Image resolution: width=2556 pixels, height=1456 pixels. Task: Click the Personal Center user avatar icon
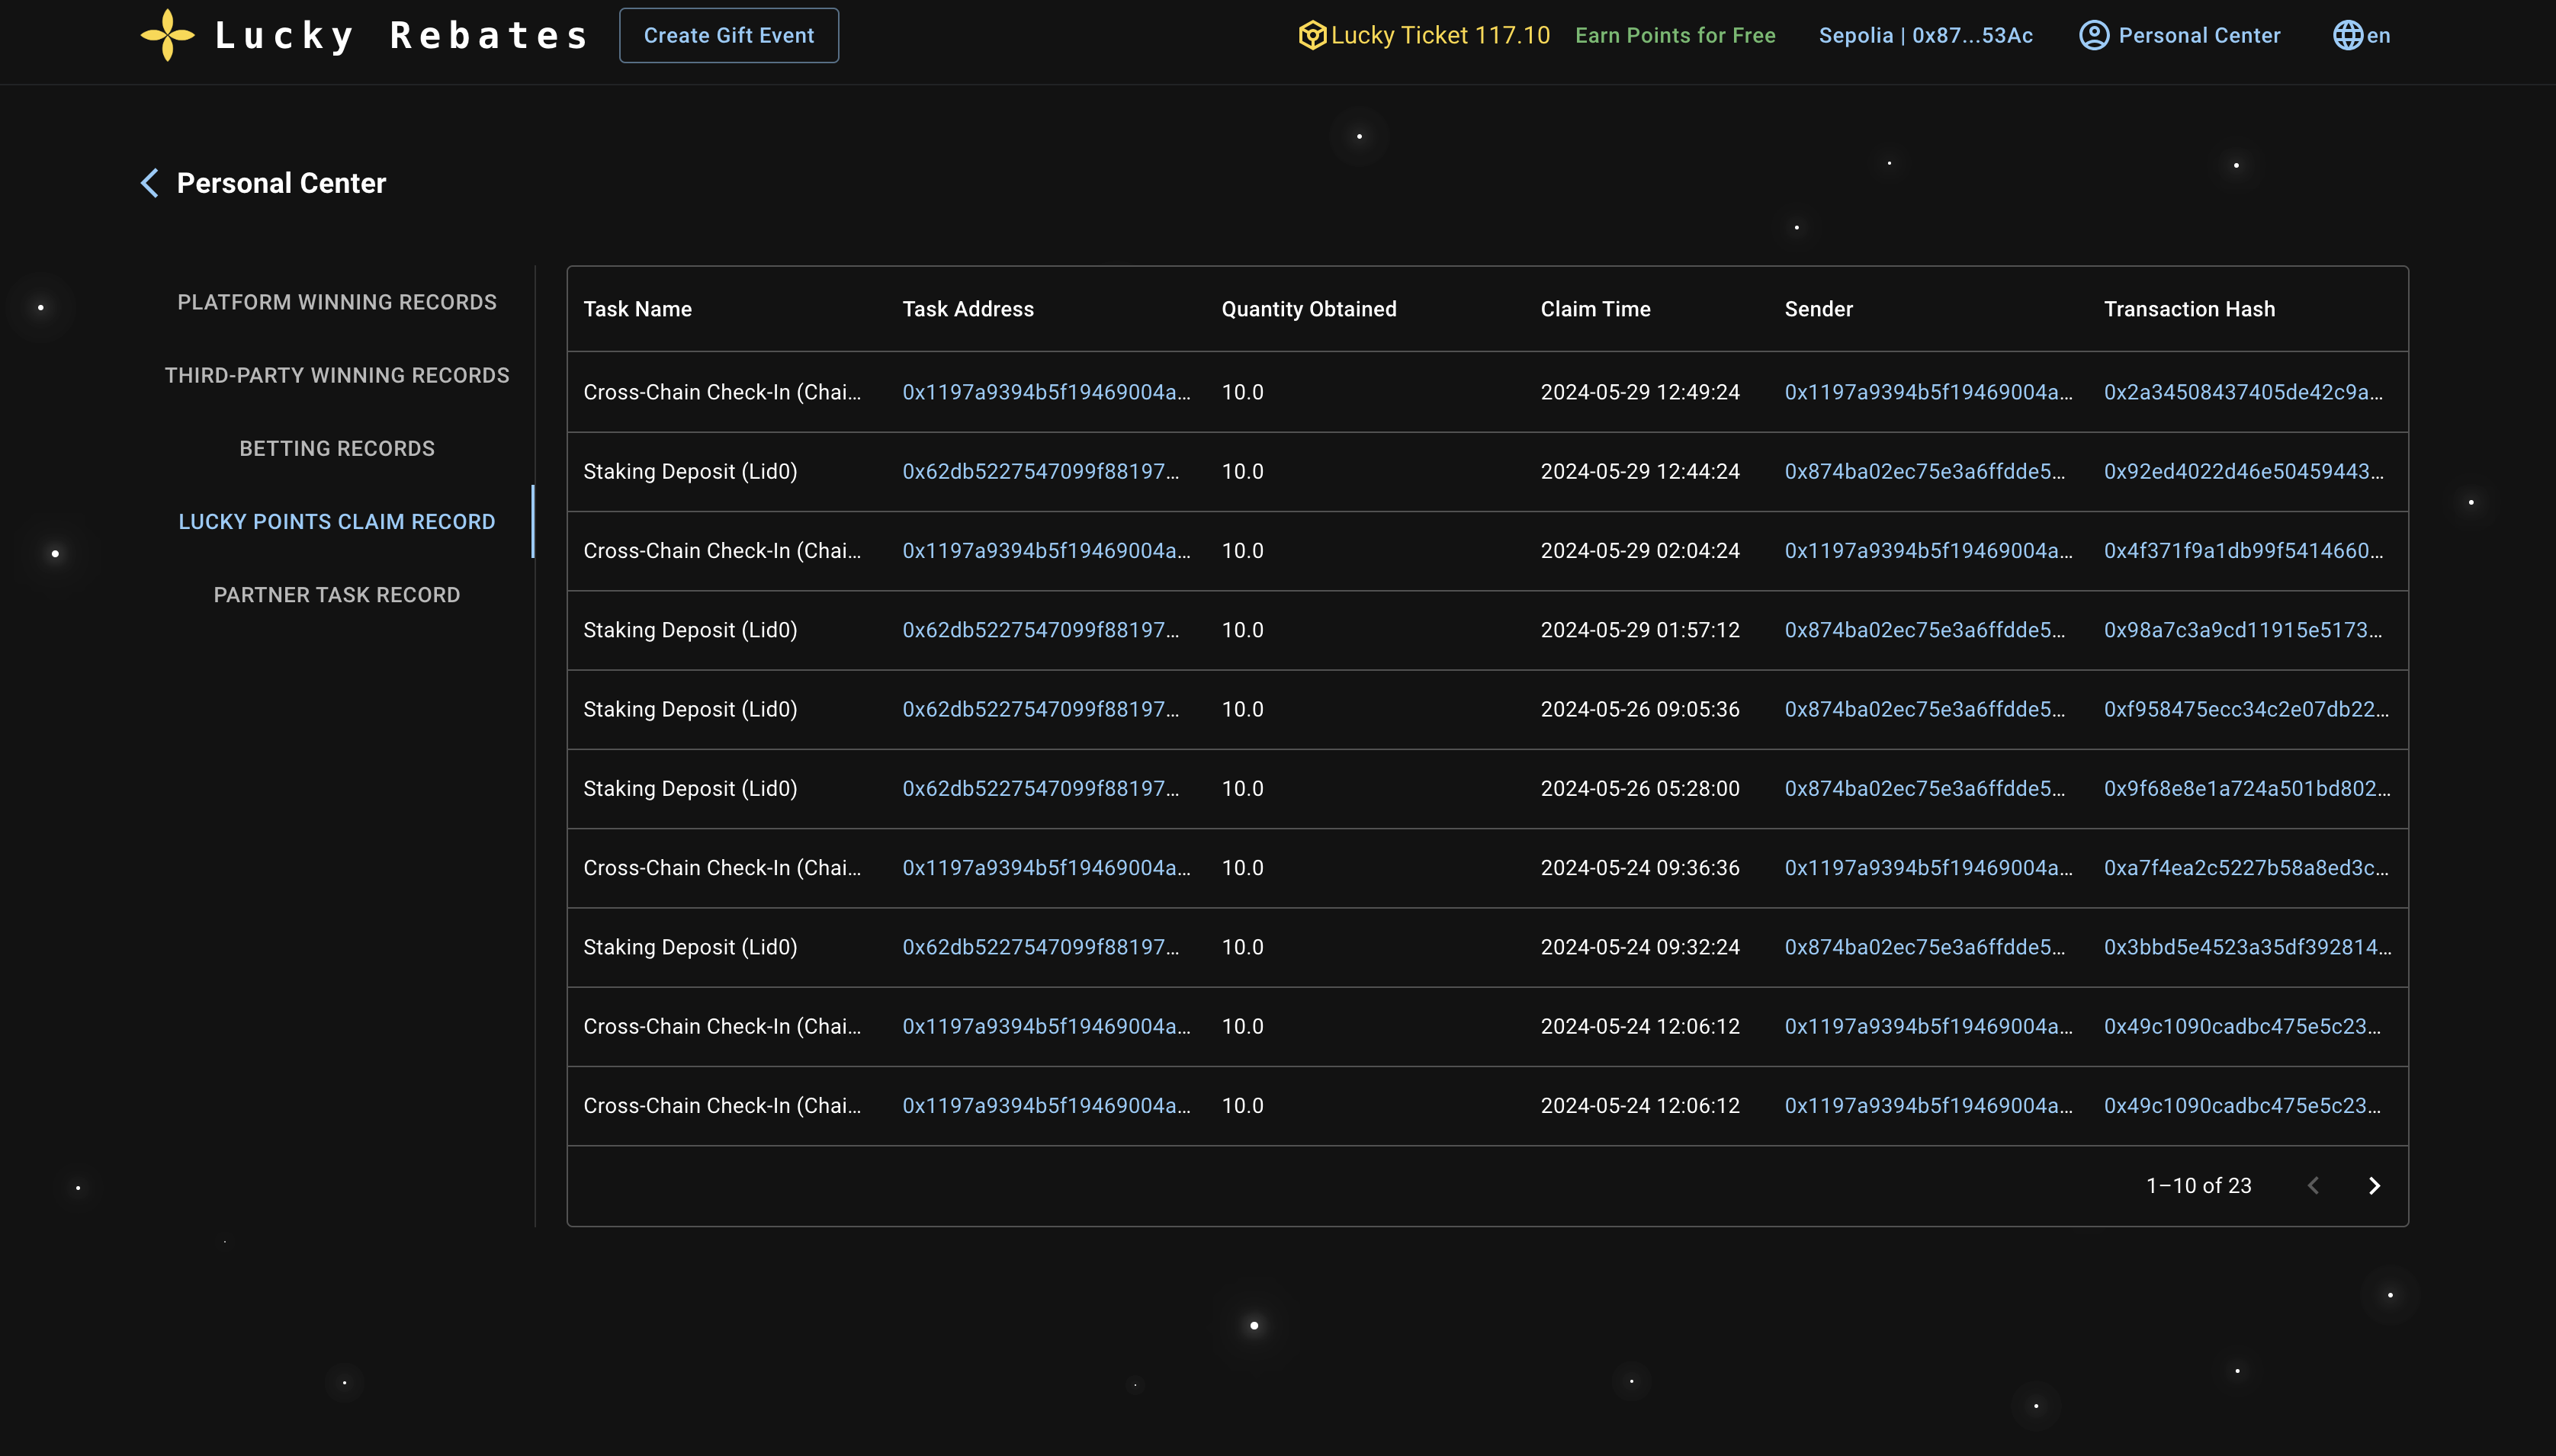pos(2093,35)
